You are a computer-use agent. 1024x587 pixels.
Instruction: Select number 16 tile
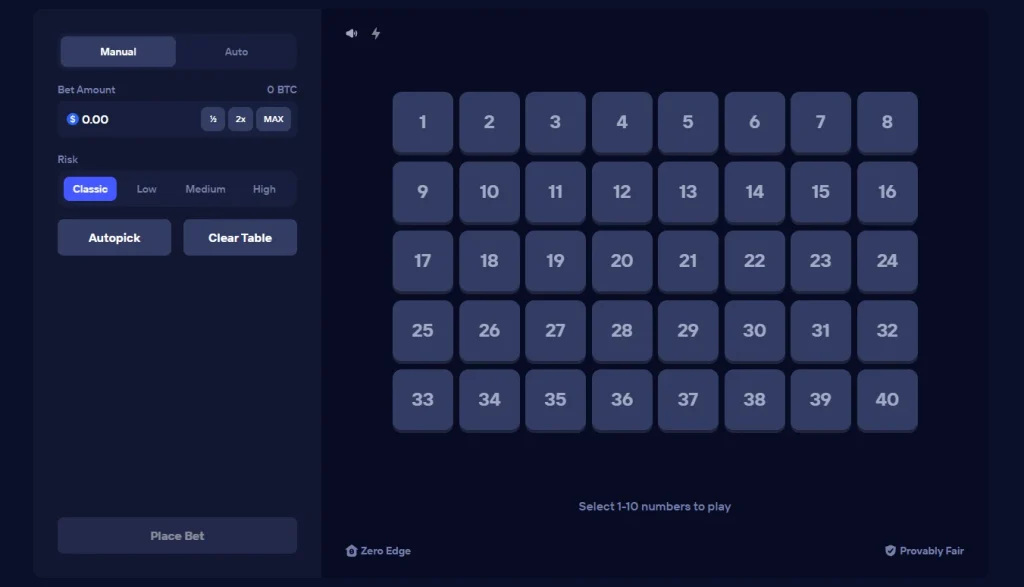click(887, 192)
